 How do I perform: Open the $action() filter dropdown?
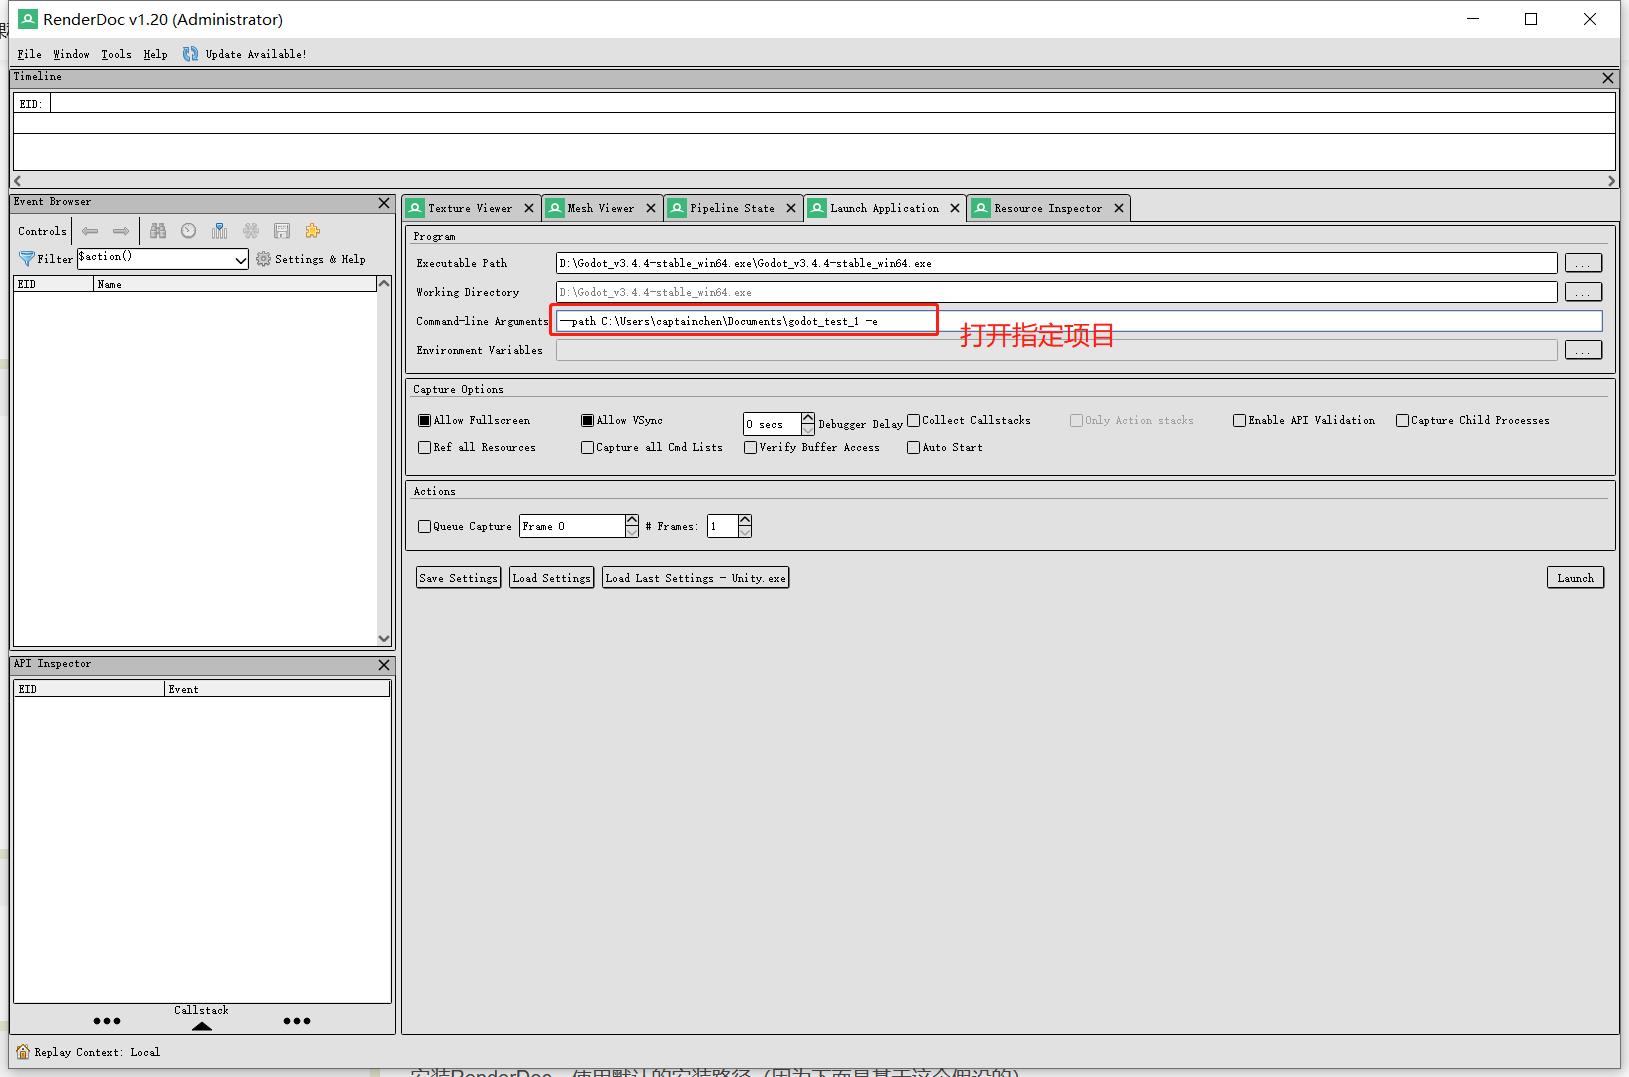click(240, 260)
